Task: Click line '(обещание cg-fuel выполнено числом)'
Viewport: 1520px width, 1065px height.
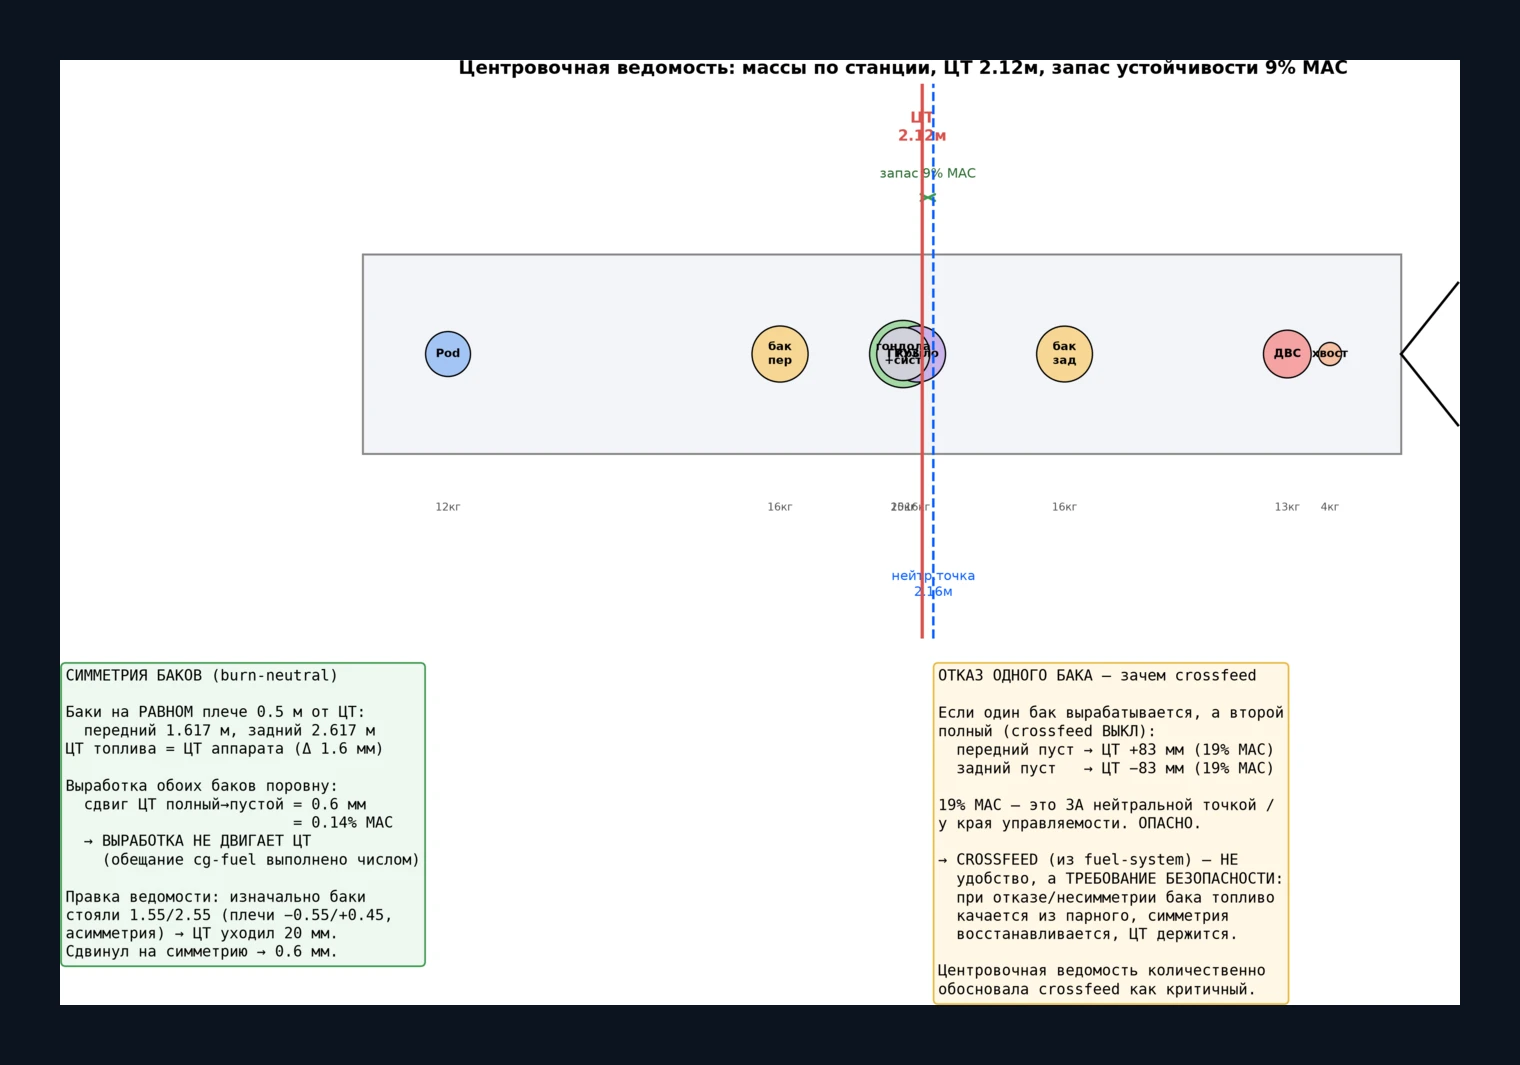Action: pyautogui.click(x=261, y=860)
